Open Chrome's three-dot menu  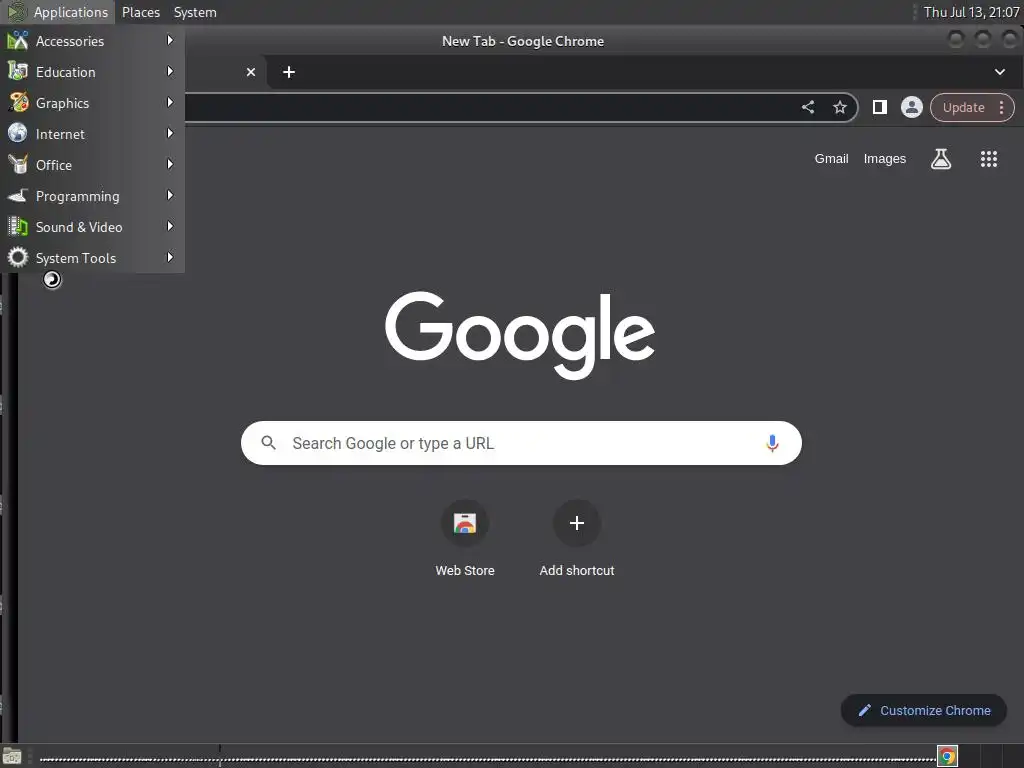[x=1001, y=108]
